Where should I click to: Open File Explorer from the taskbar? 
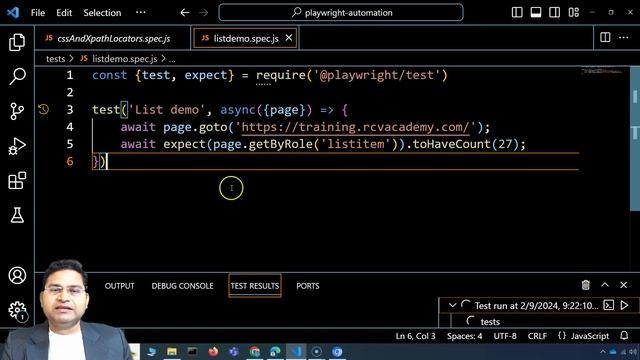coord(172,351)
